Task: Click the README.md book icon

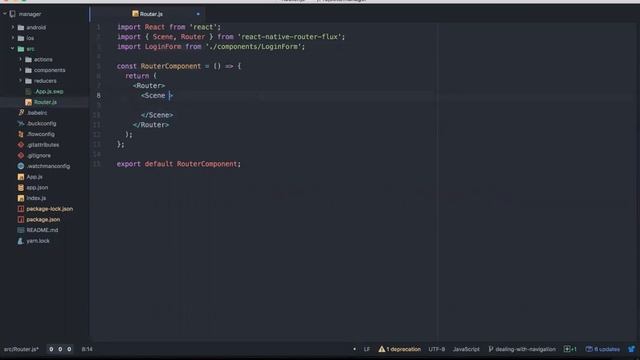Action: 21,230
